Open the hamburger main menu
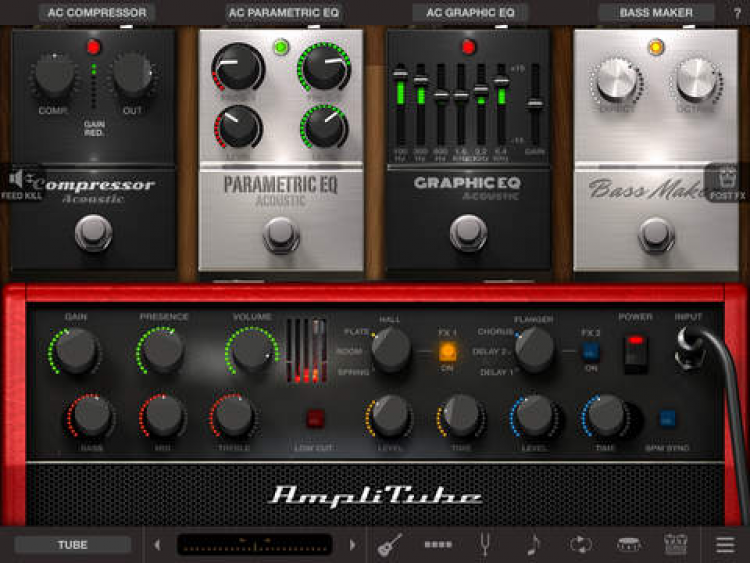This screenshot has height=563, width=750. click(725, 545)
